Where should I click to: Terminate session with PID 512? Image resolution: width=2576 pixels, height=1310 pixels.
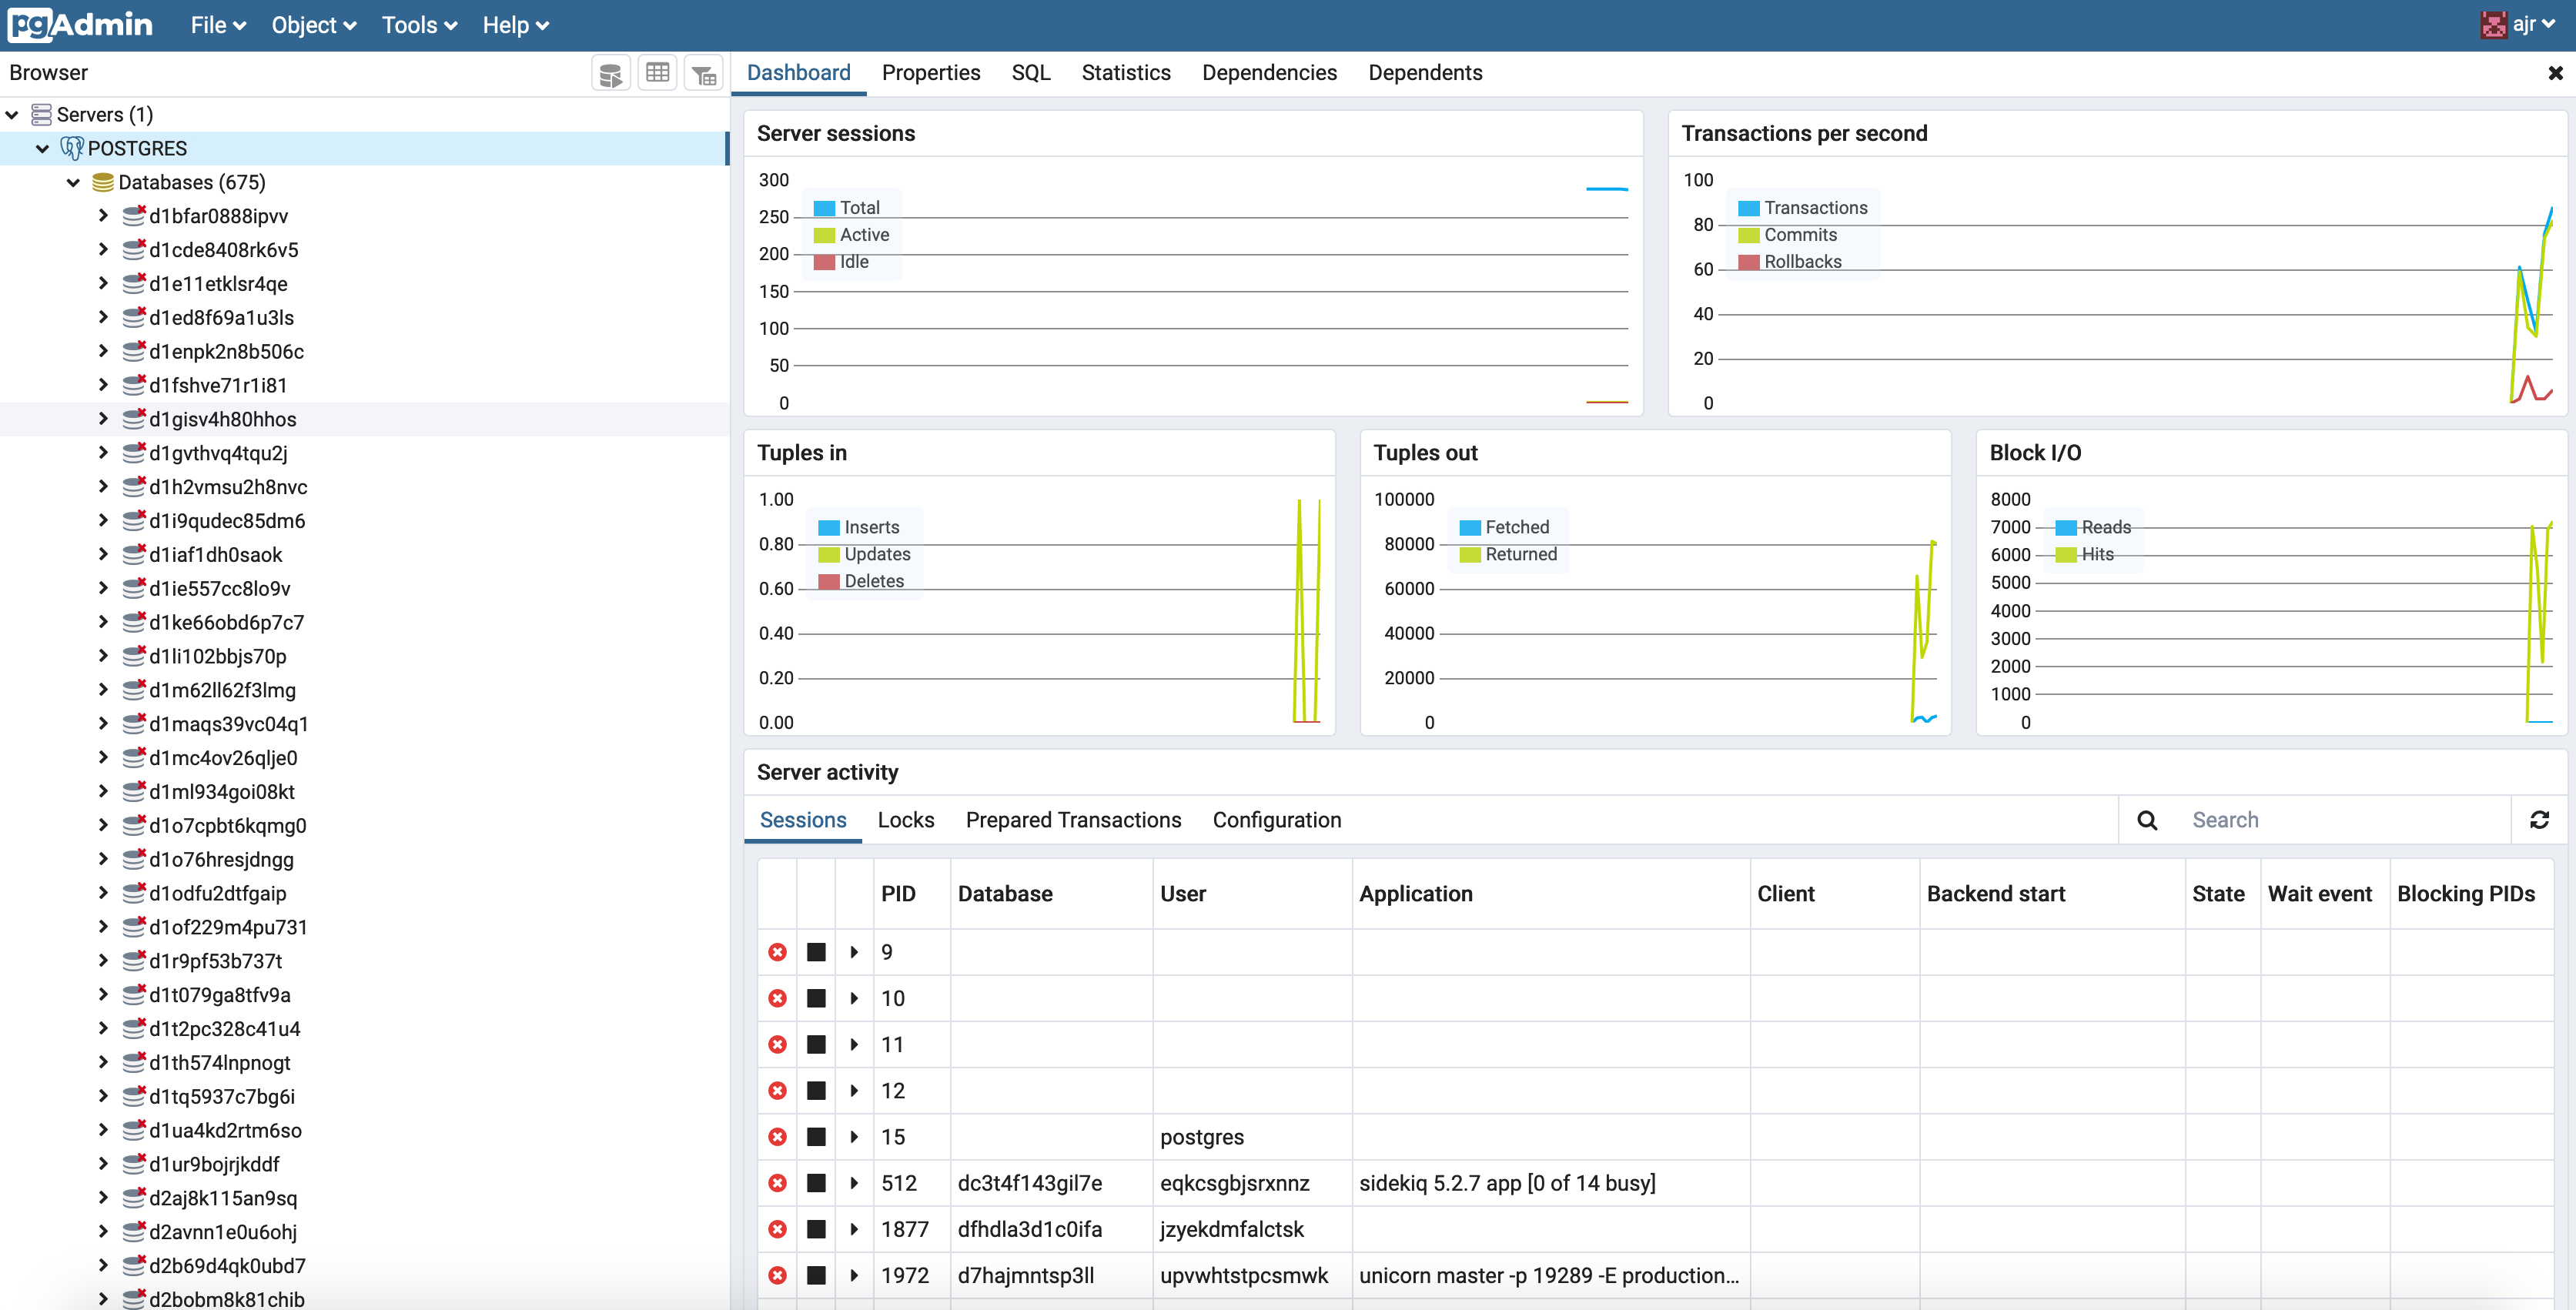click(x=777, y=1183)
